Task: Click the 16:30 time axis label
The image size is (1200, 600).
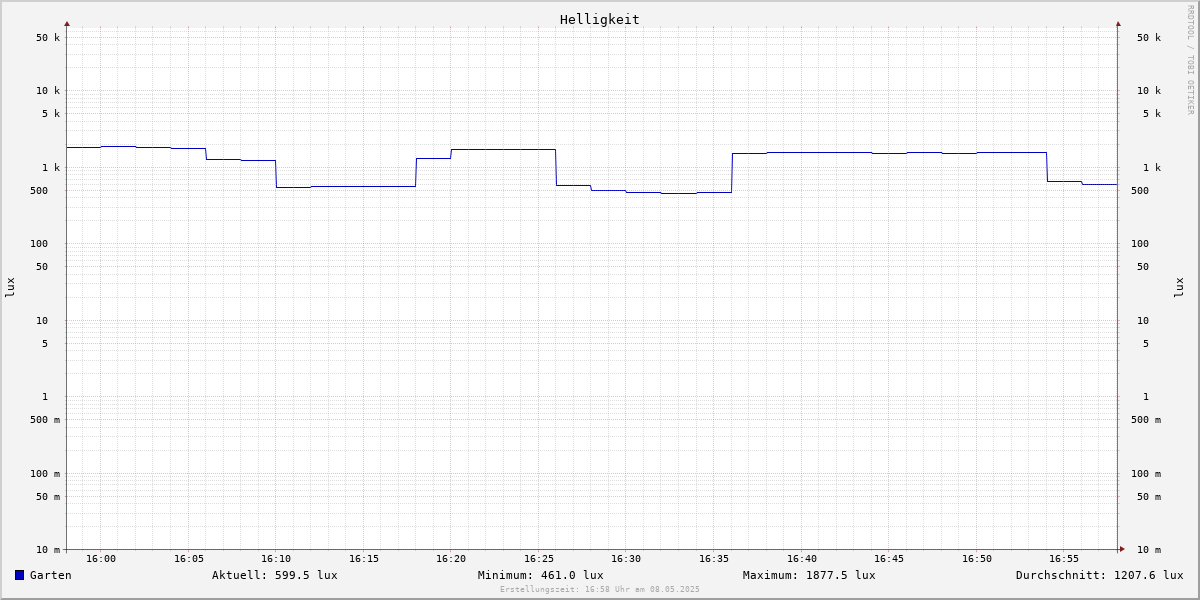Action: [626, 559]
